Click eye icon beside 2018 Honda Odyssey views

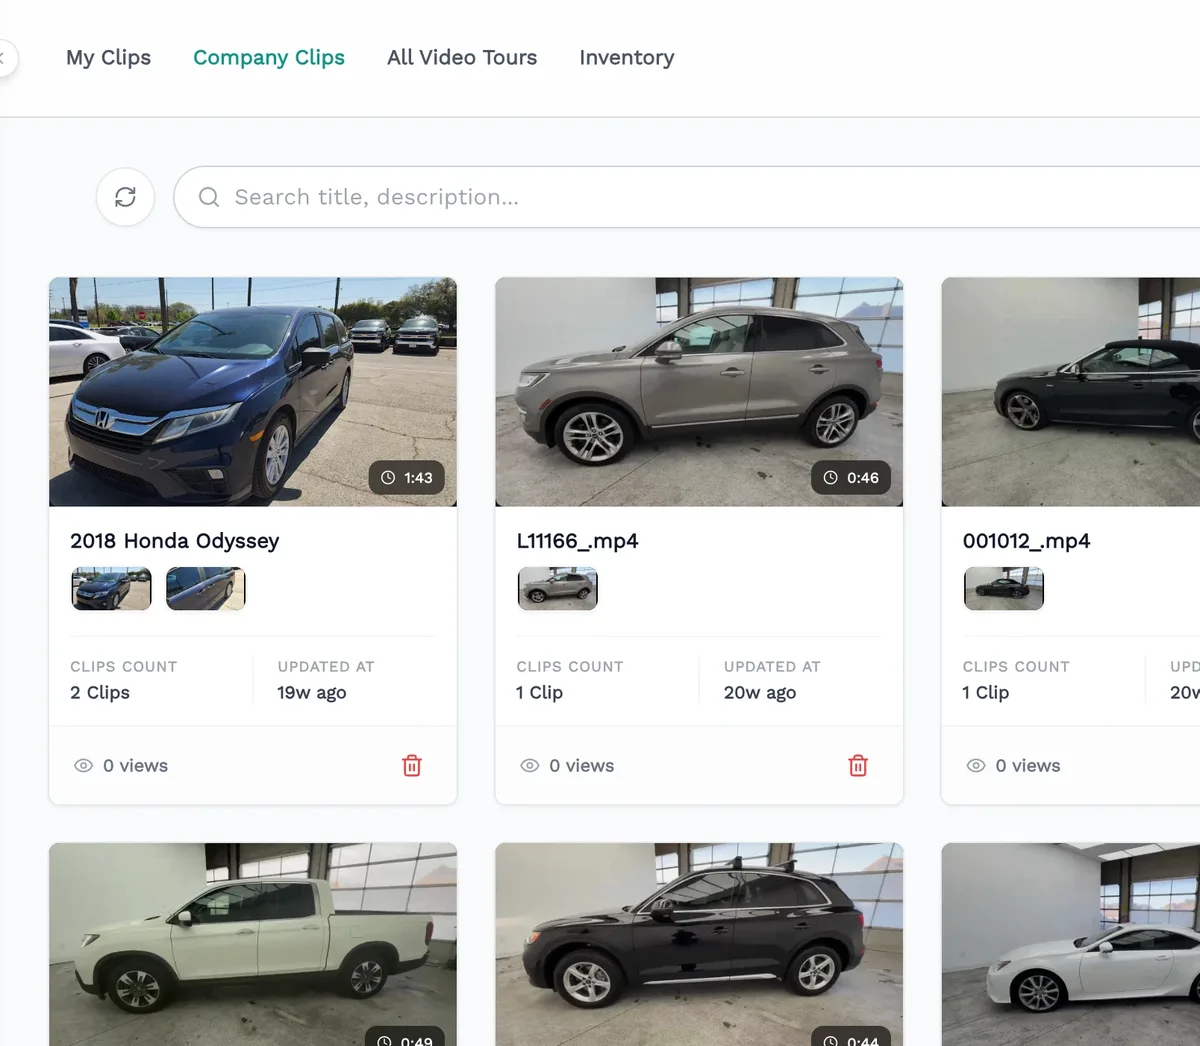pyautogui.click(x=84, y=766)
